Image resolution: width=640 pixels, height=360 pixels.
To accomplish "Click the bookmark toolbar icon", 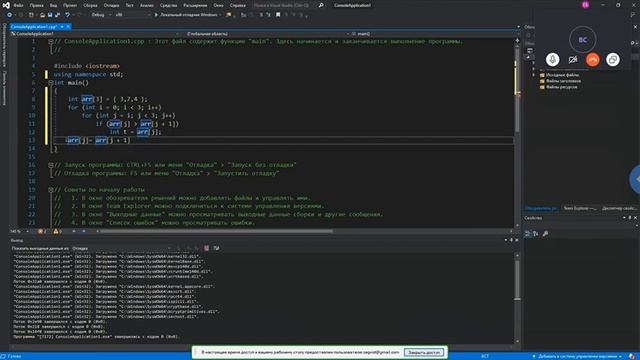I will [278, 15].
